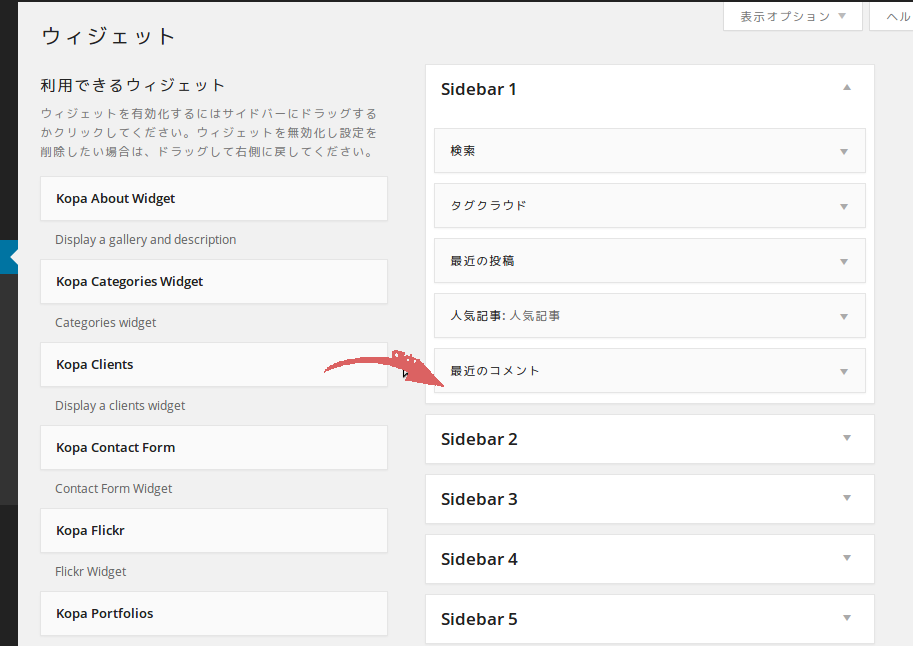Open the 最近のコメント widget settings arrow
Image resolution: width=913 pixels, height=646 pixels.
point(844,372)
